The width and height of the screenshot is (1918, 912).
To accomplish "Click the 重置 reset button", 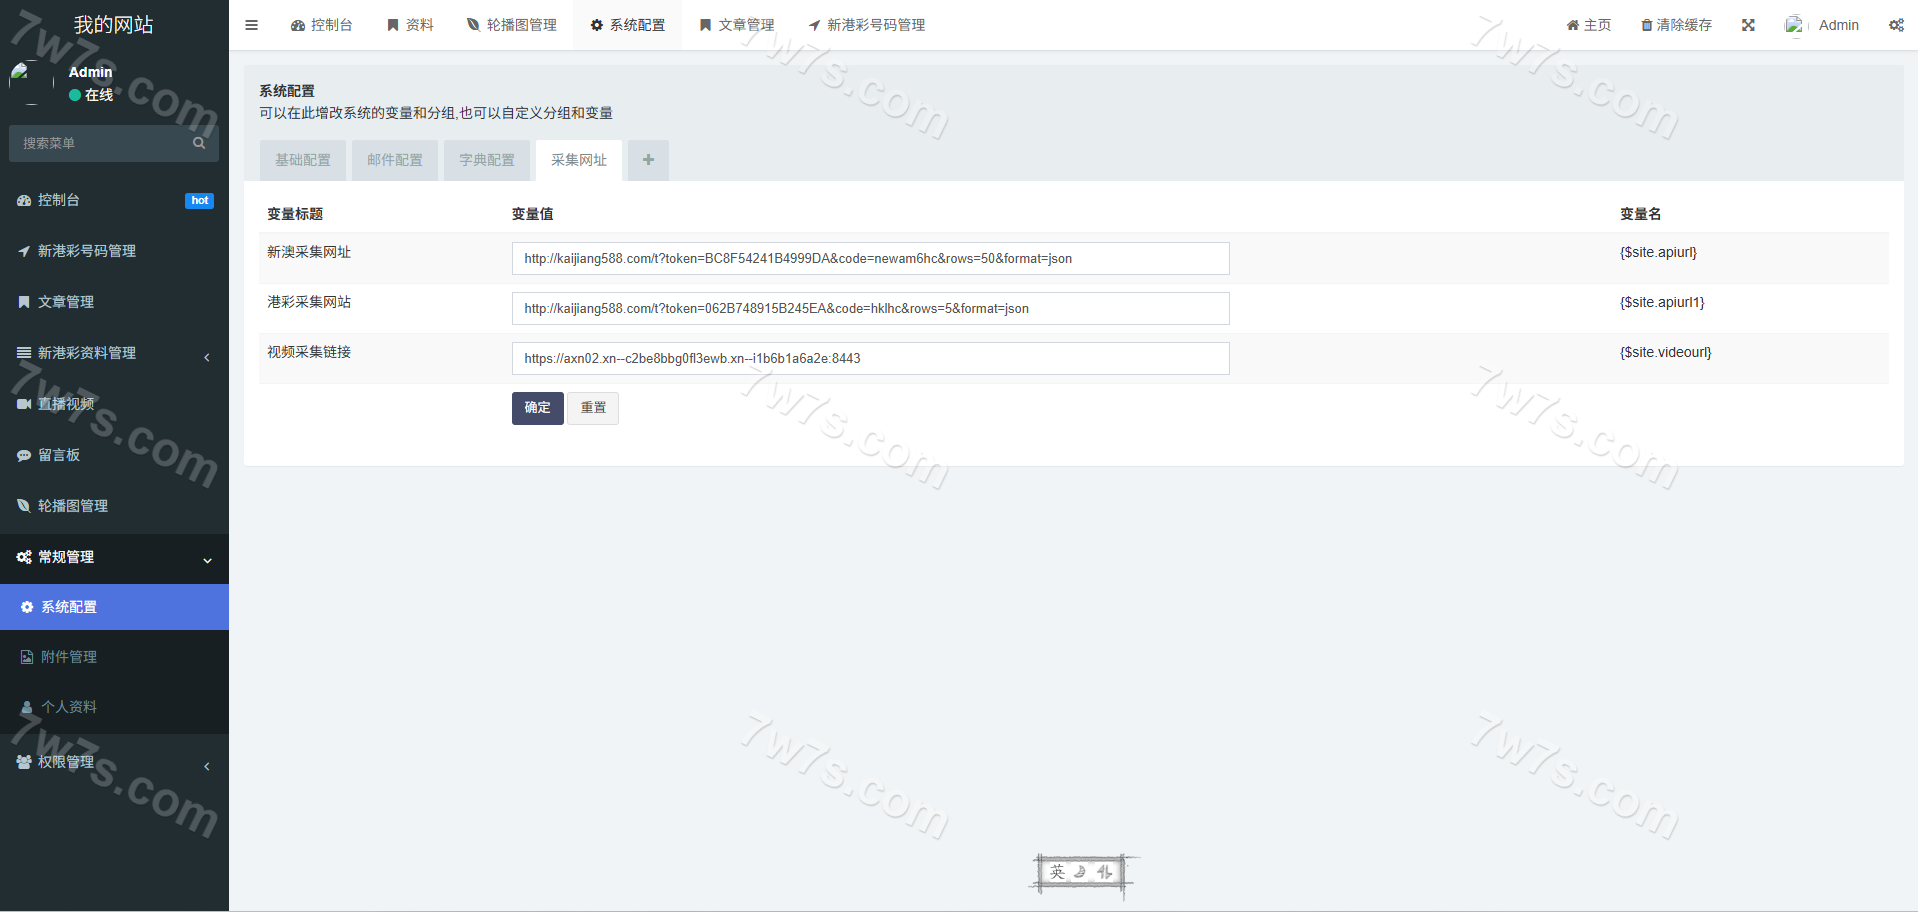I will point(593,408).
